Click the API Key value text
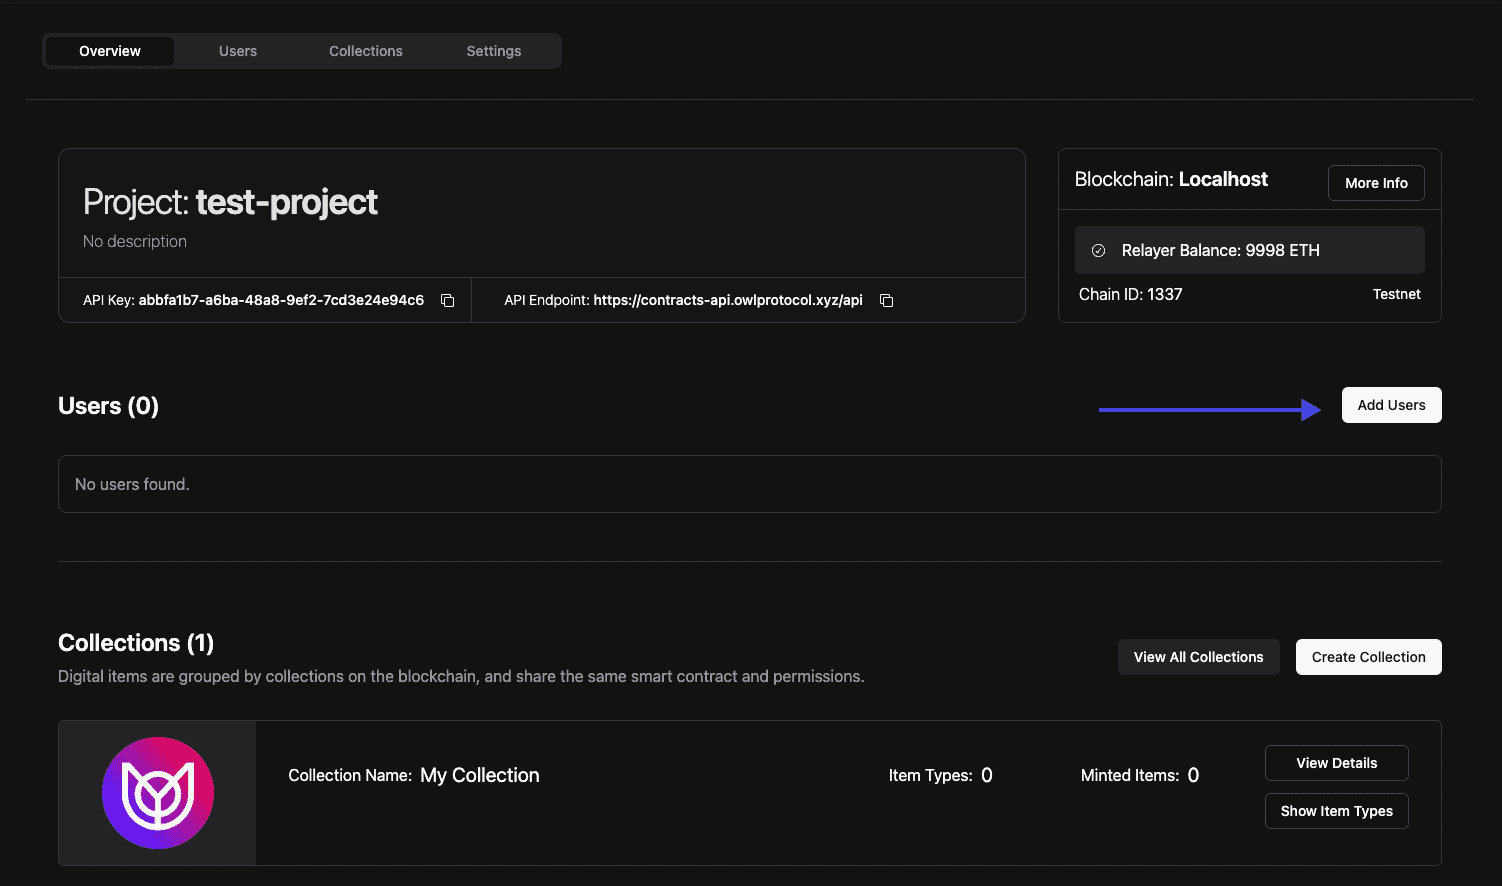Viewport: 1502px width, 886px height. point(281,300)
